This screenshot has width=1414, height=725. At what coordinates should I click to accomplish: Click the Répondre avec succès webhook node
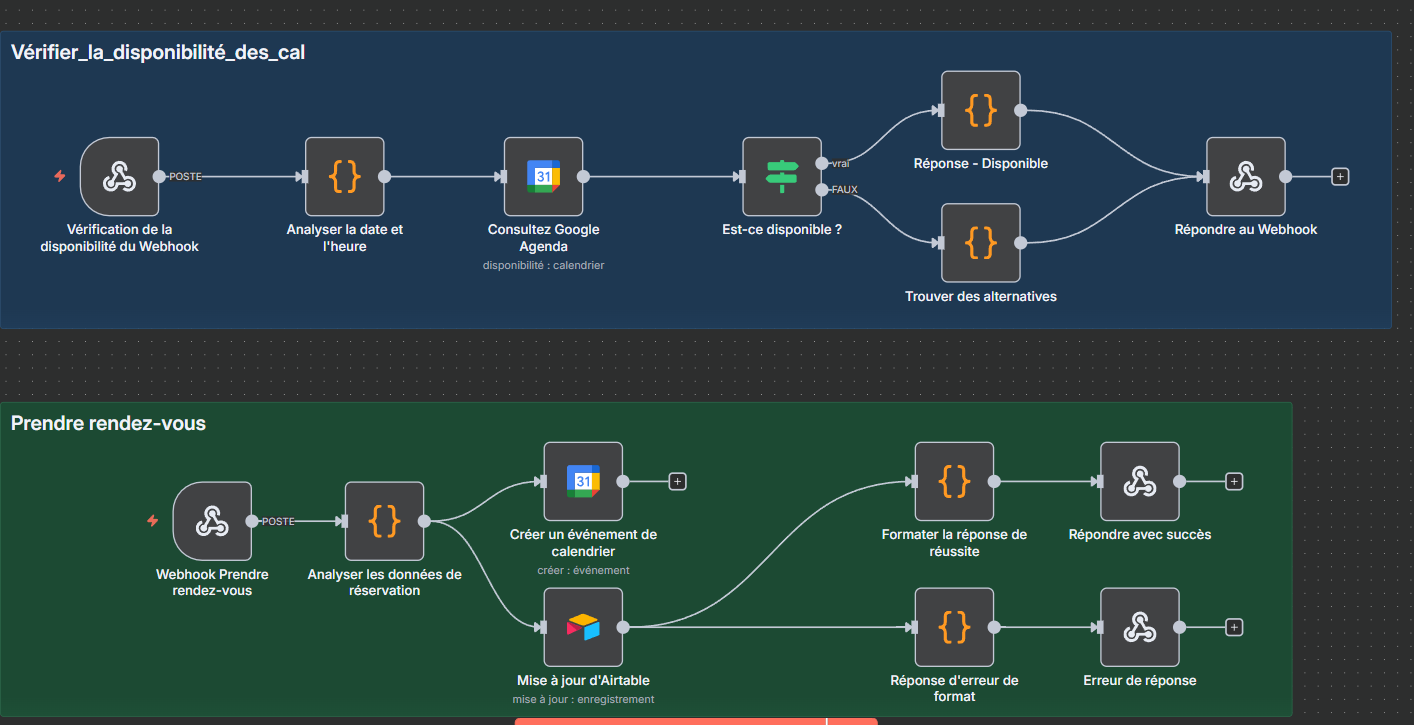pyautogui.click(x=1139, y=481)
